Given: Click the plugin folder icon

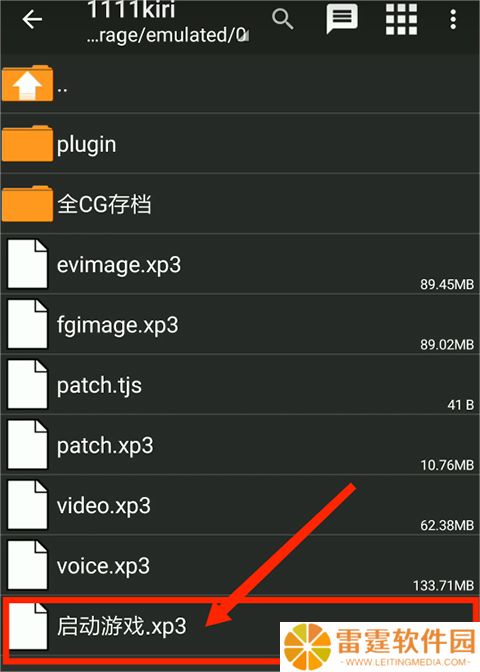Looking at the screenshot, I should pos(27,143).
